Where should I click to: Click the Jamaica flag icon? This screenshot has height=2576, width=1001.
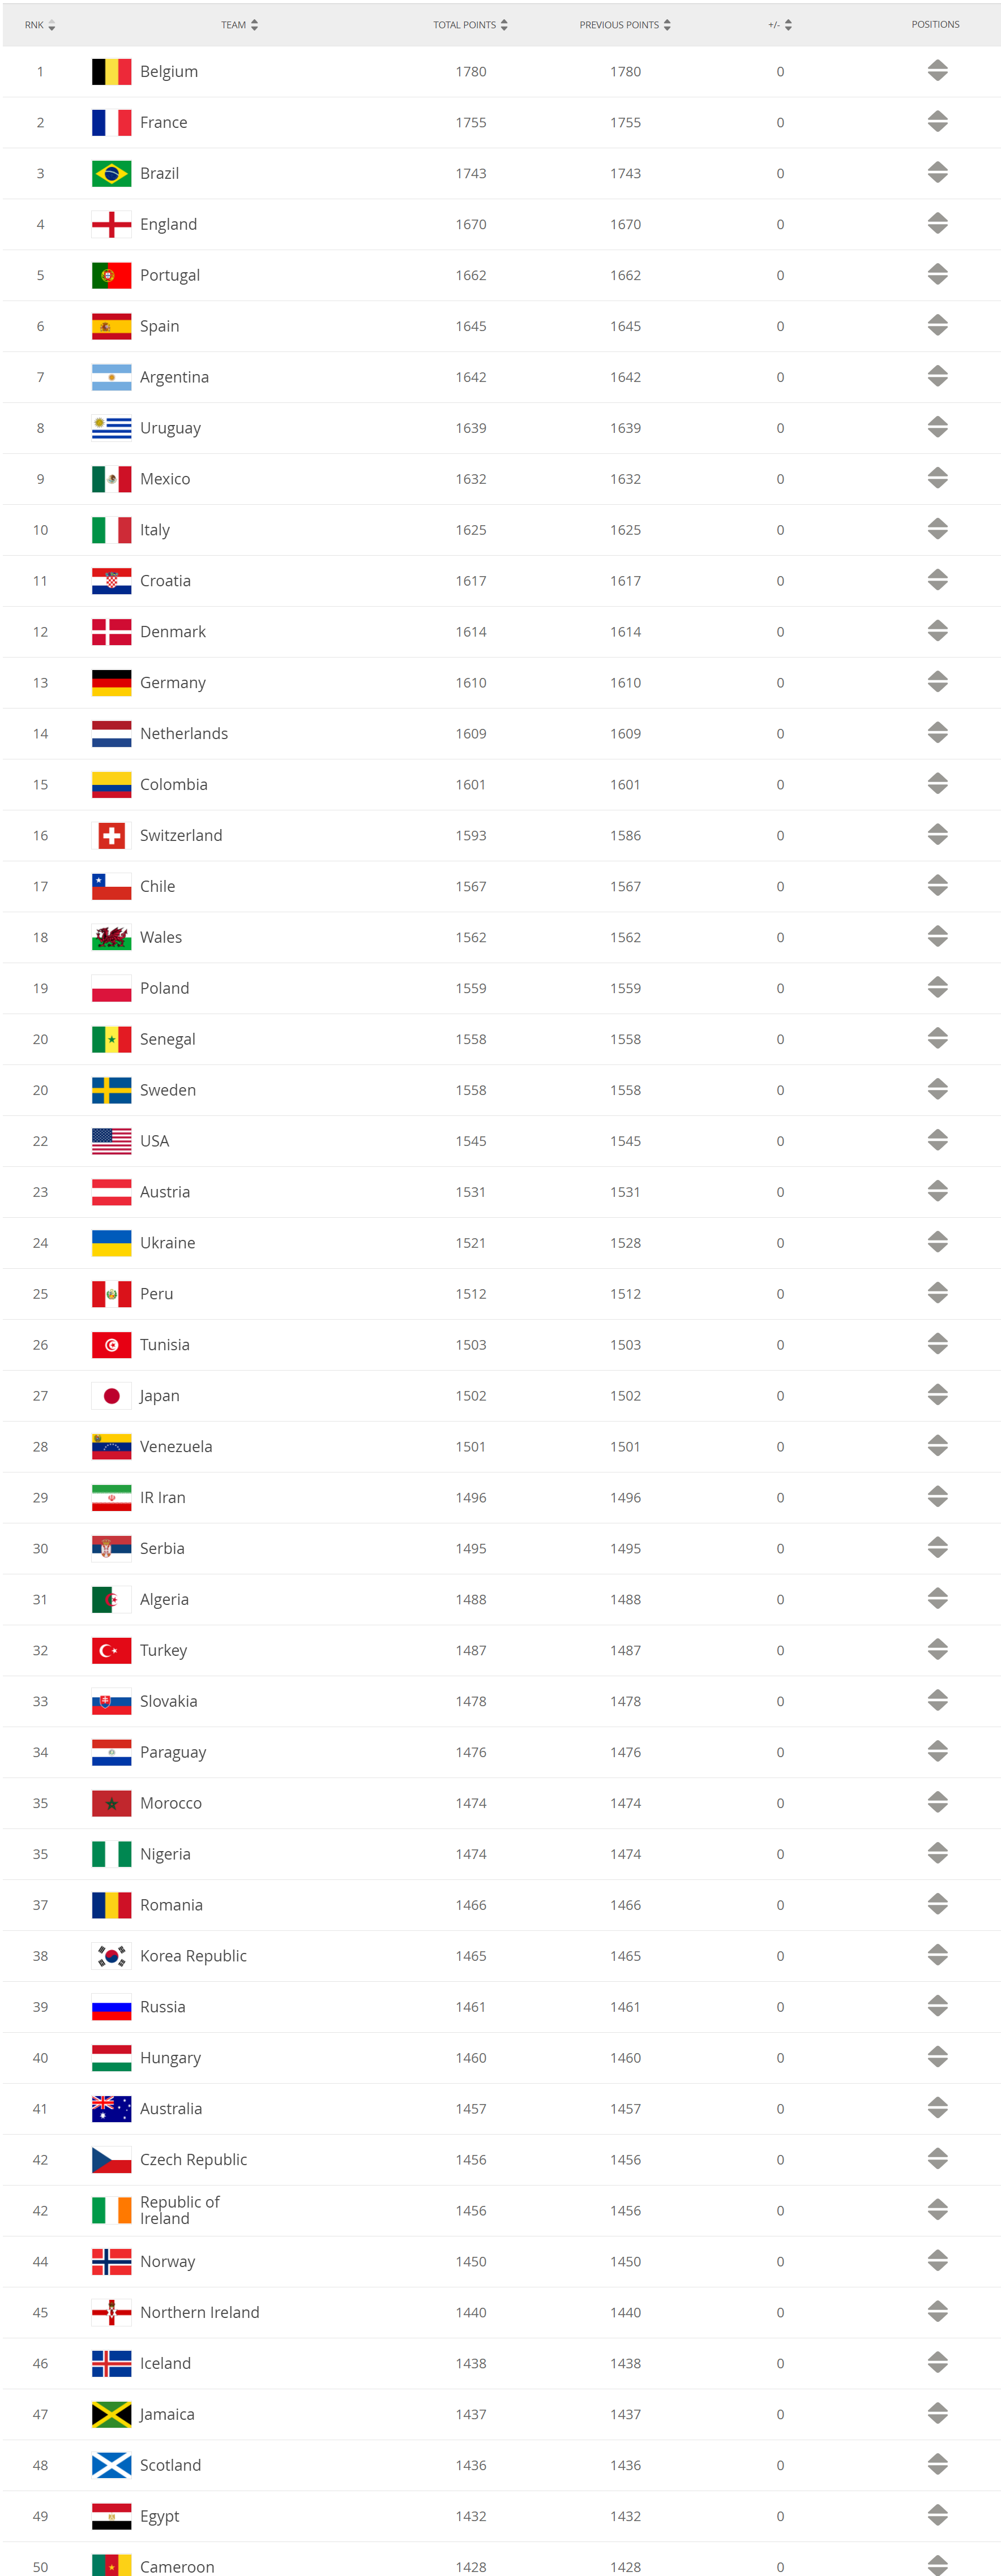[x=111, y=2414]
